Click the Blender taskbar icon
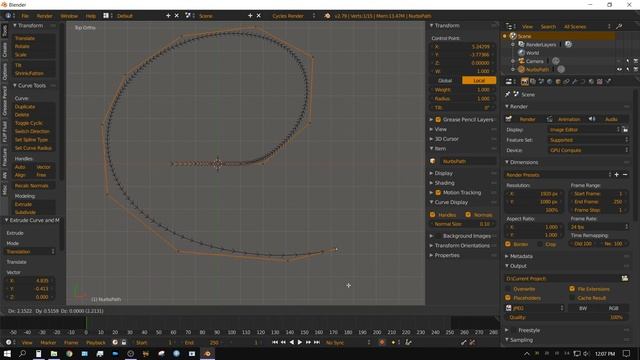640x360 pixels. point(207,353)
